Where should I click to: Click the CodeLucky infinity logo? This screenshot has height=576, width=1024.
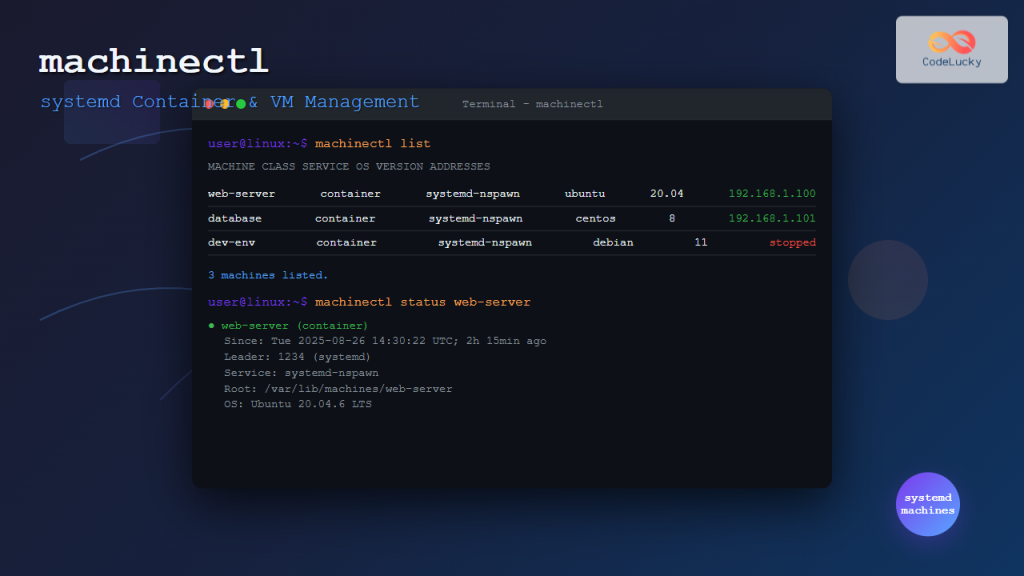pos(951,39)
